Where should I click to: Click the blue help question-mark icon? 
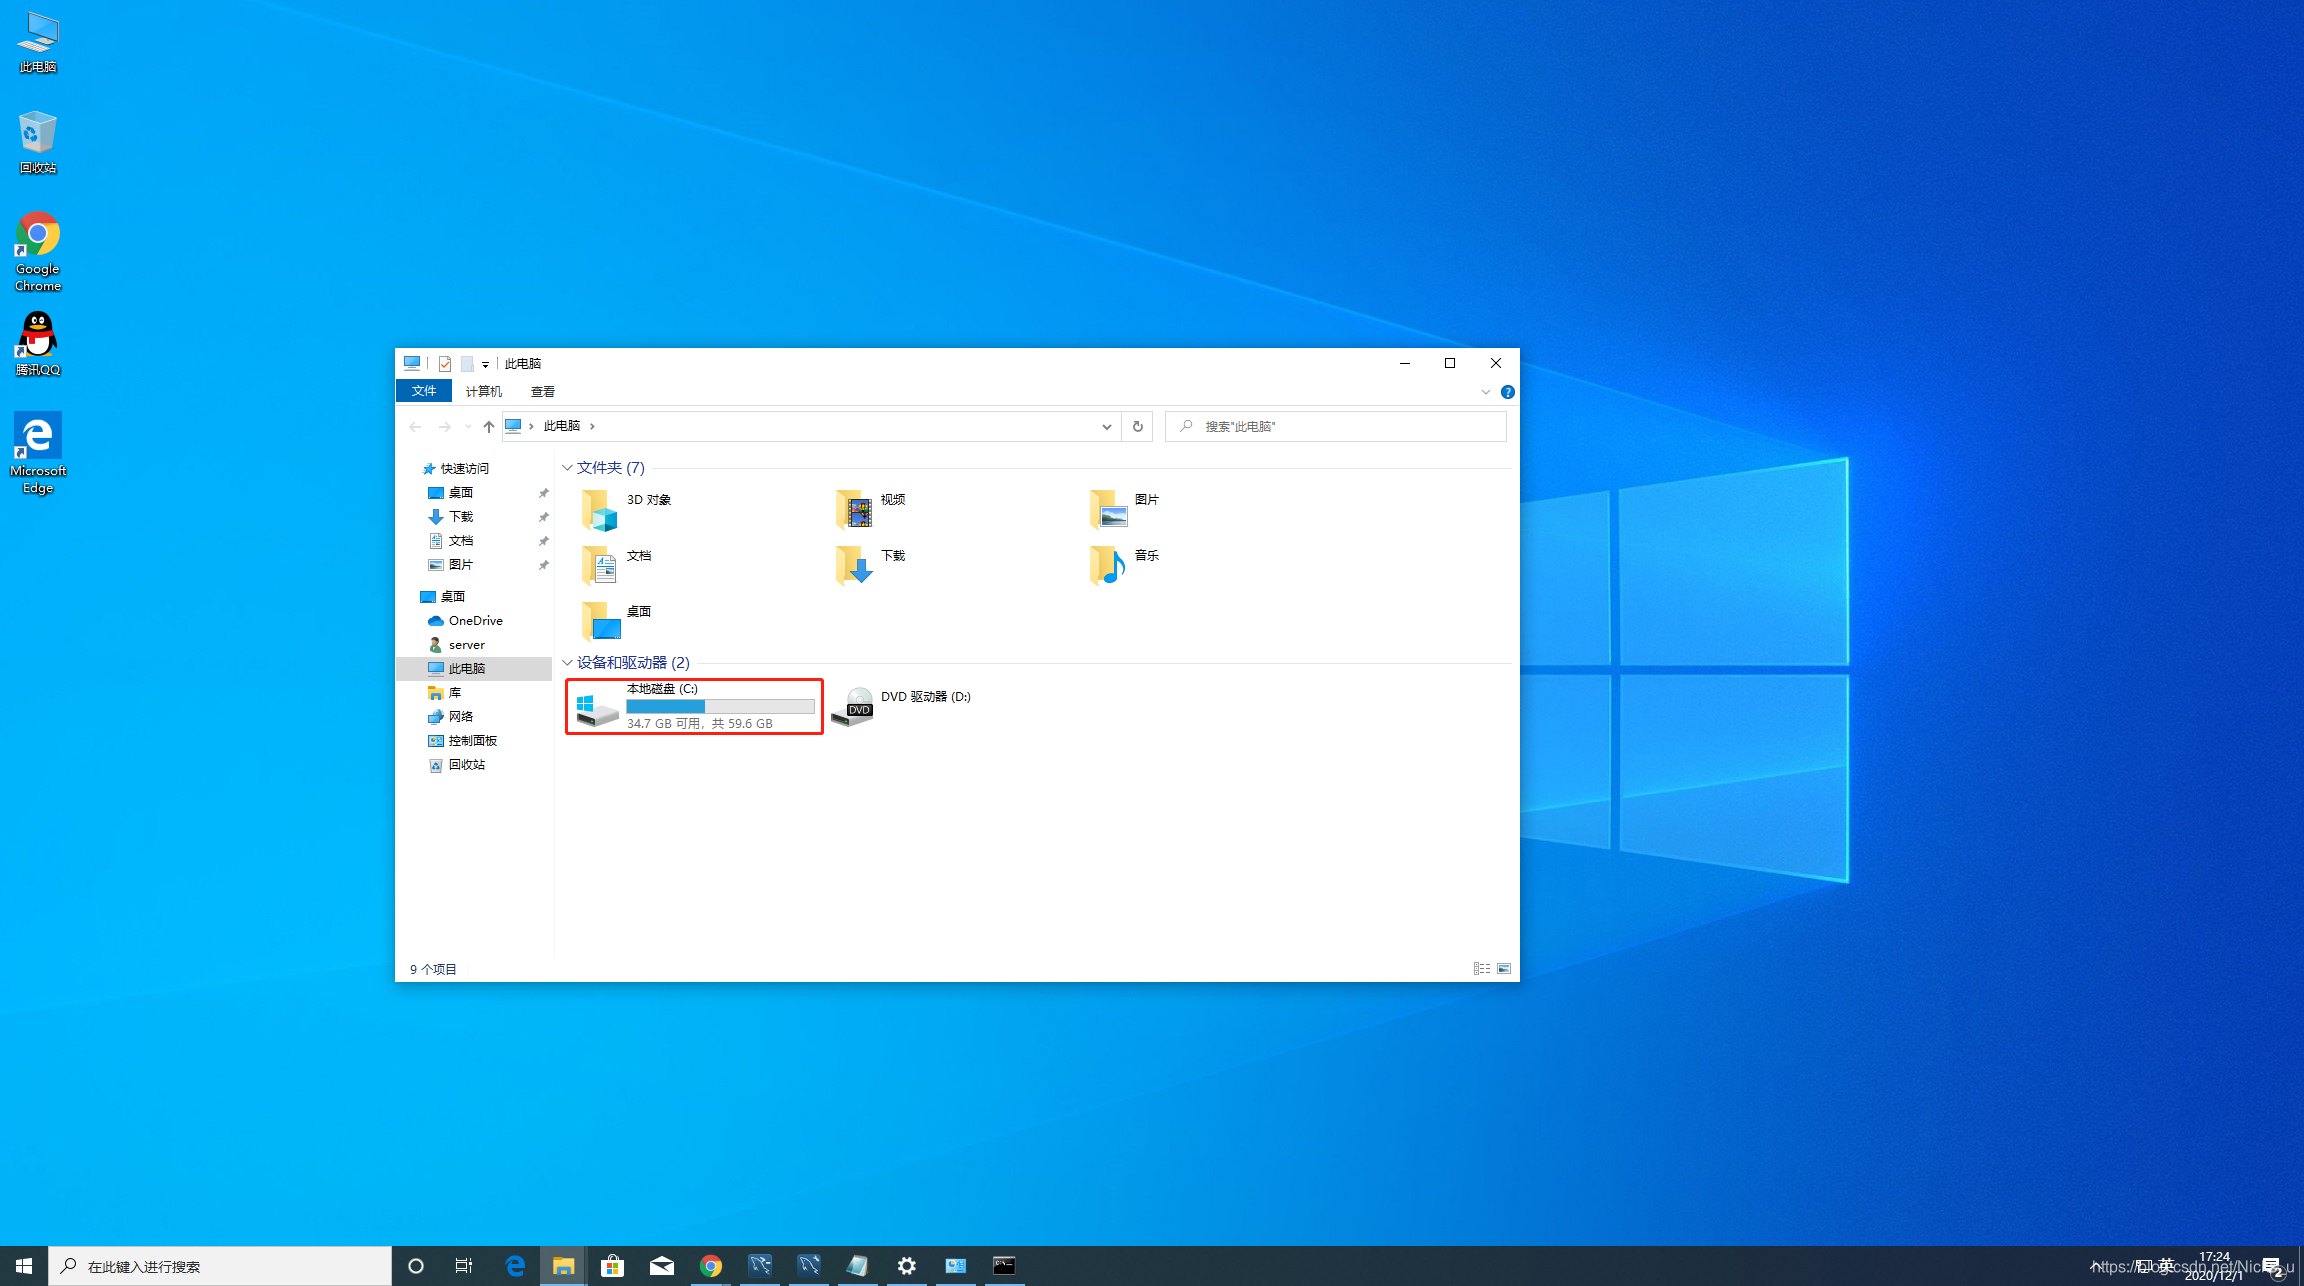tap(1507, 392)
